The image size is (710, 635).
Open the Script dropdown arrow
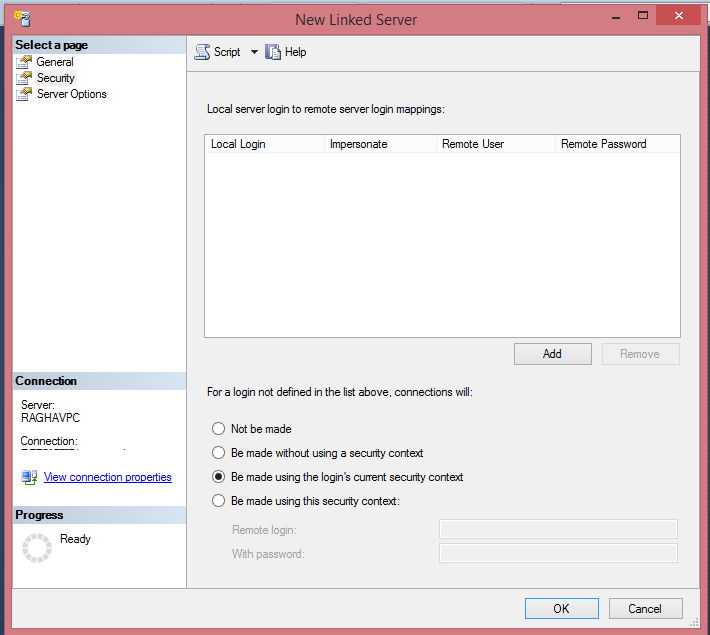pos(254,52)
